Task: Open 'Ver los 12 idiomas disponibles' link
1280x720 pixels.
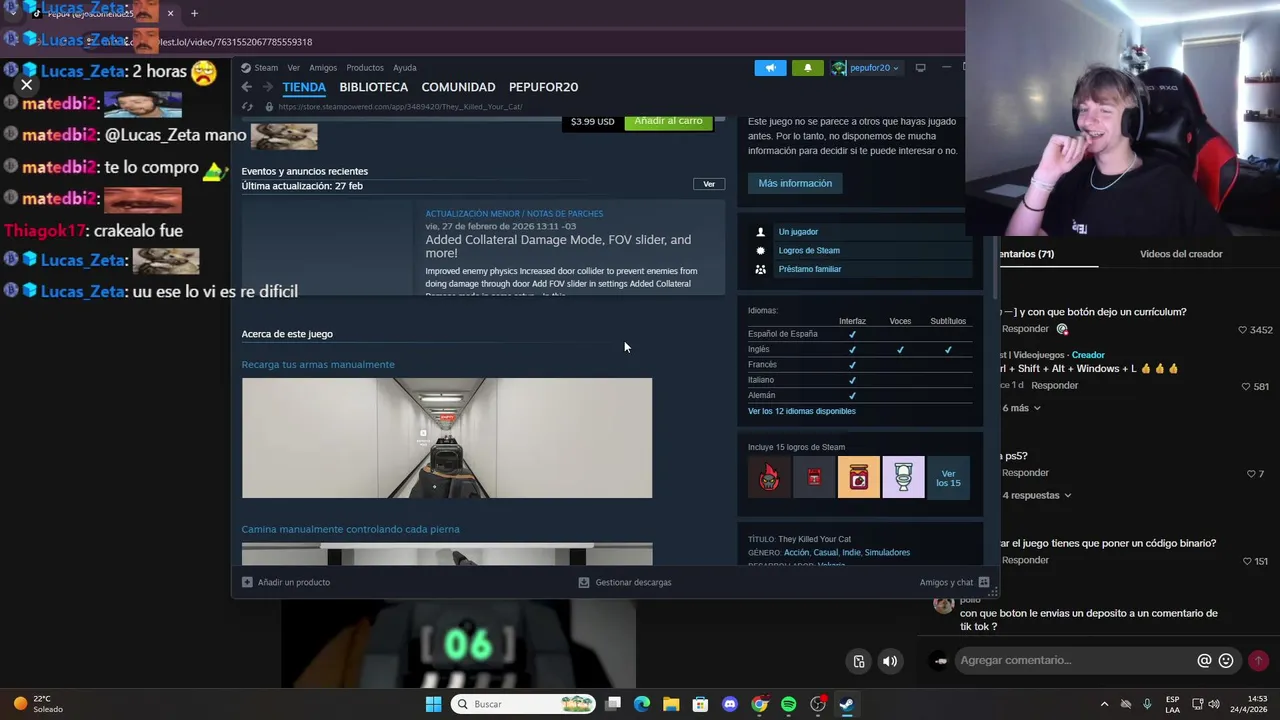Action: pyautogui.click(x=802, y=411)
